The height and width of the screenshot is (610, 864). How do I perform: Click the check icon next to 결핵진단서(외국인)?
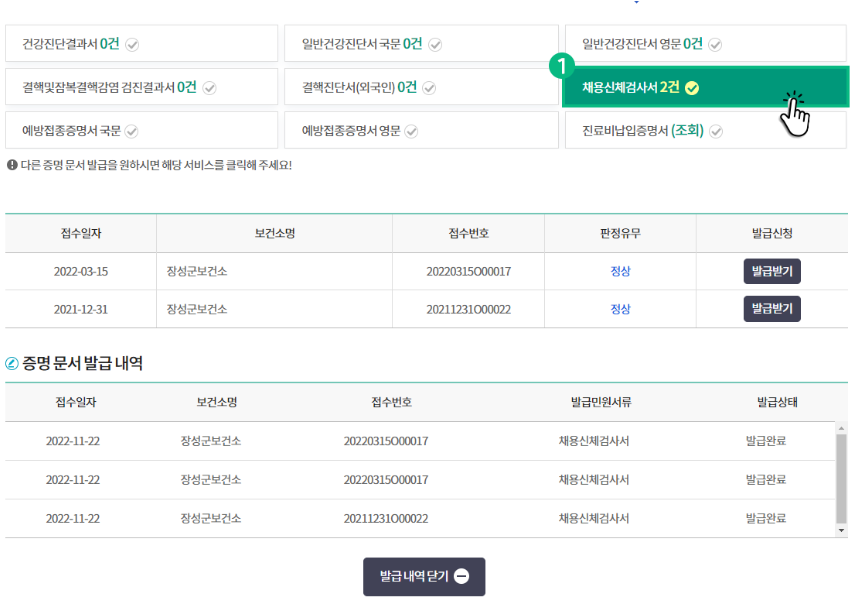point(428,86)
